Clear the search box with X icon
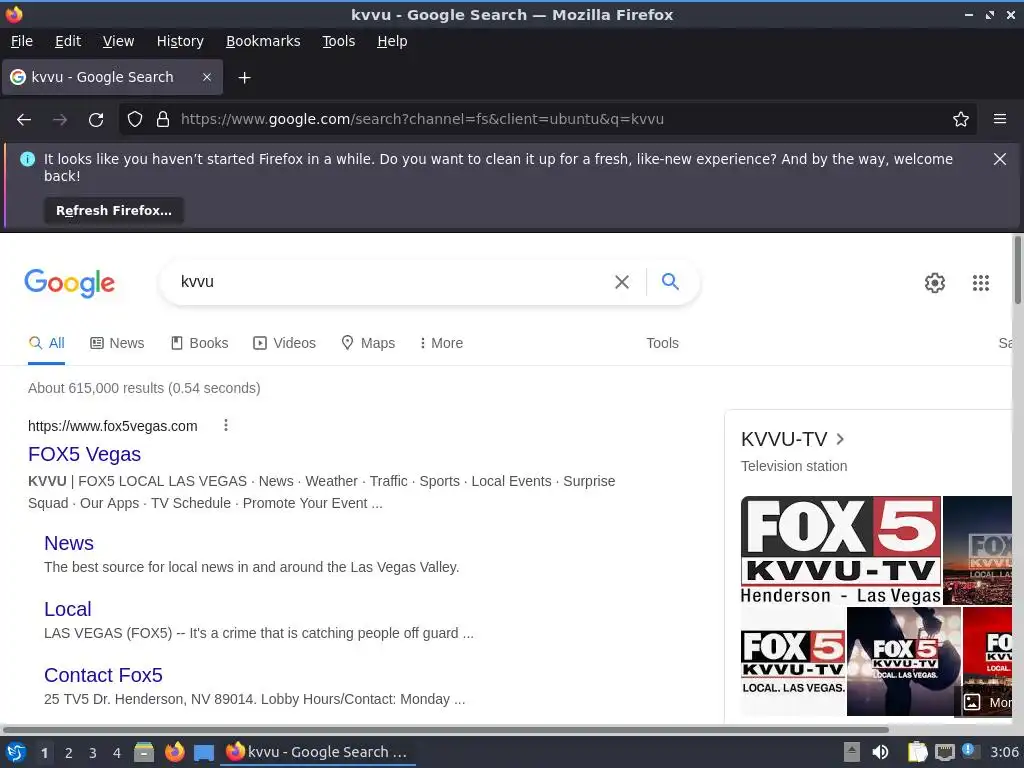 (622, 281)
